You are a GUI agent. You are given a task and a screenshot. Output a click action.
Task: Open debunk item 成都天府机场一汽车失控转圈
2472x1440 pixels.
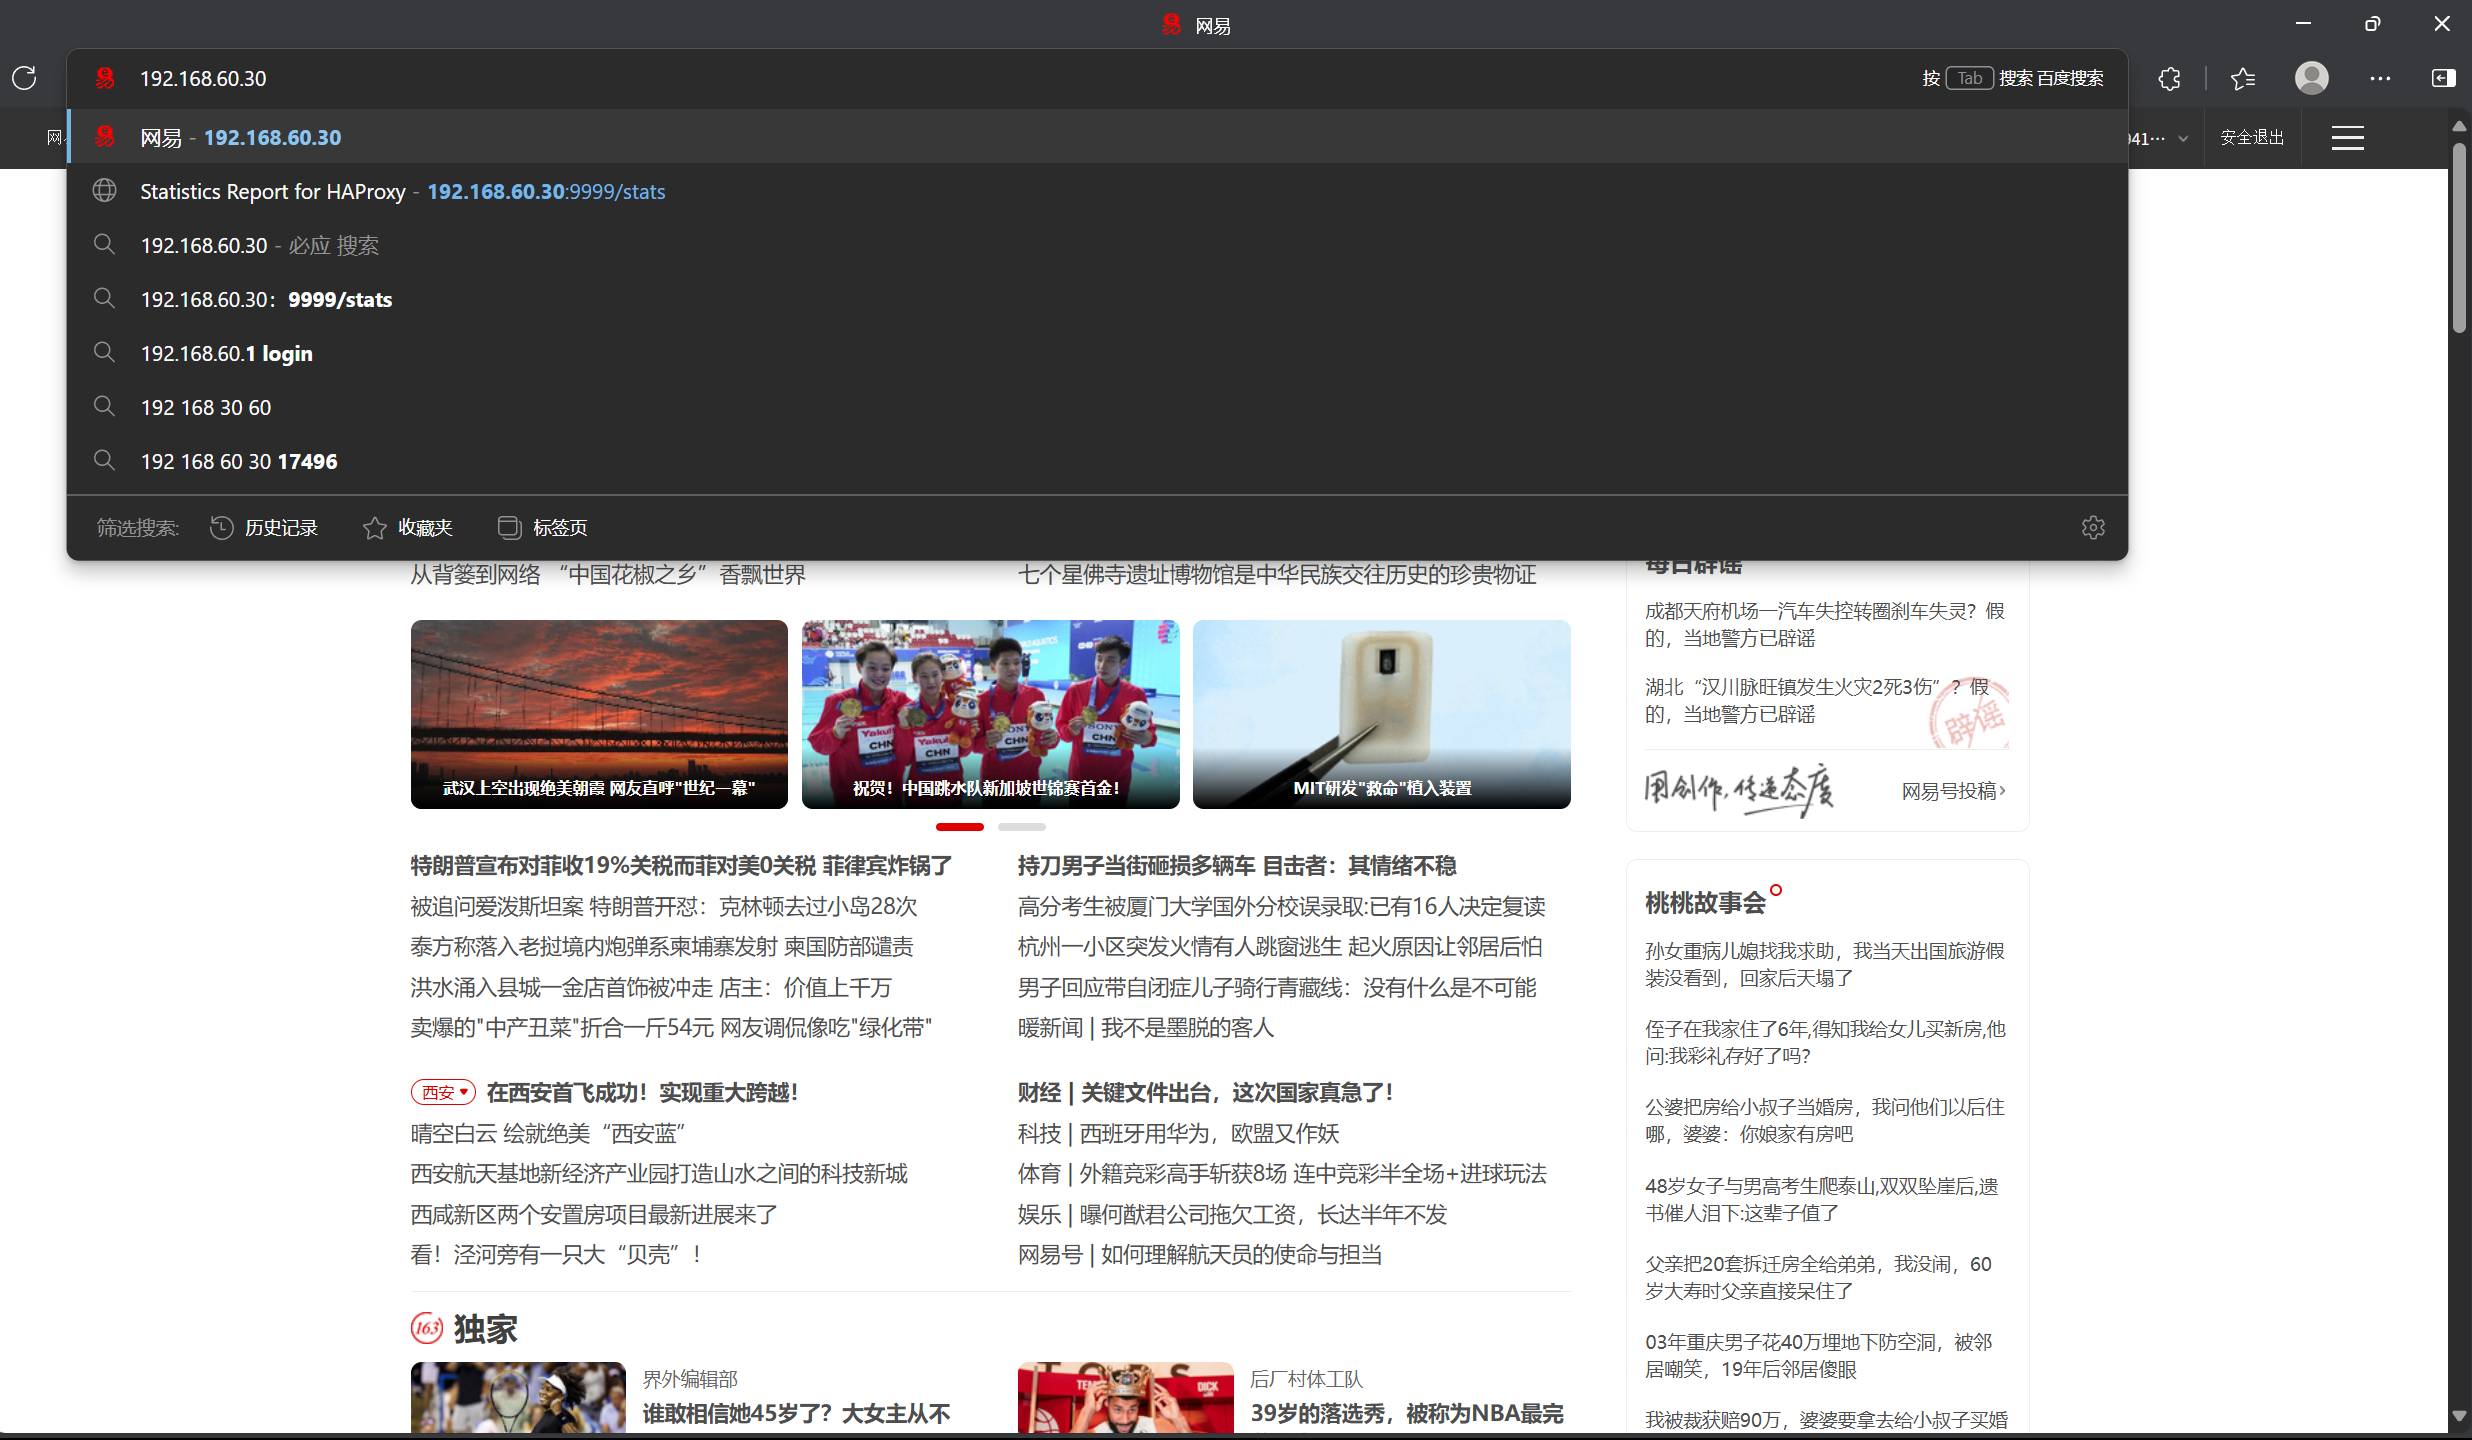pos(1825,624)
